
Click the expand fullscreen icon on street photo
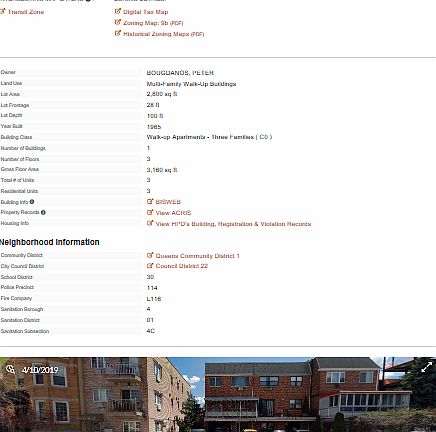(x=427, y=367)
